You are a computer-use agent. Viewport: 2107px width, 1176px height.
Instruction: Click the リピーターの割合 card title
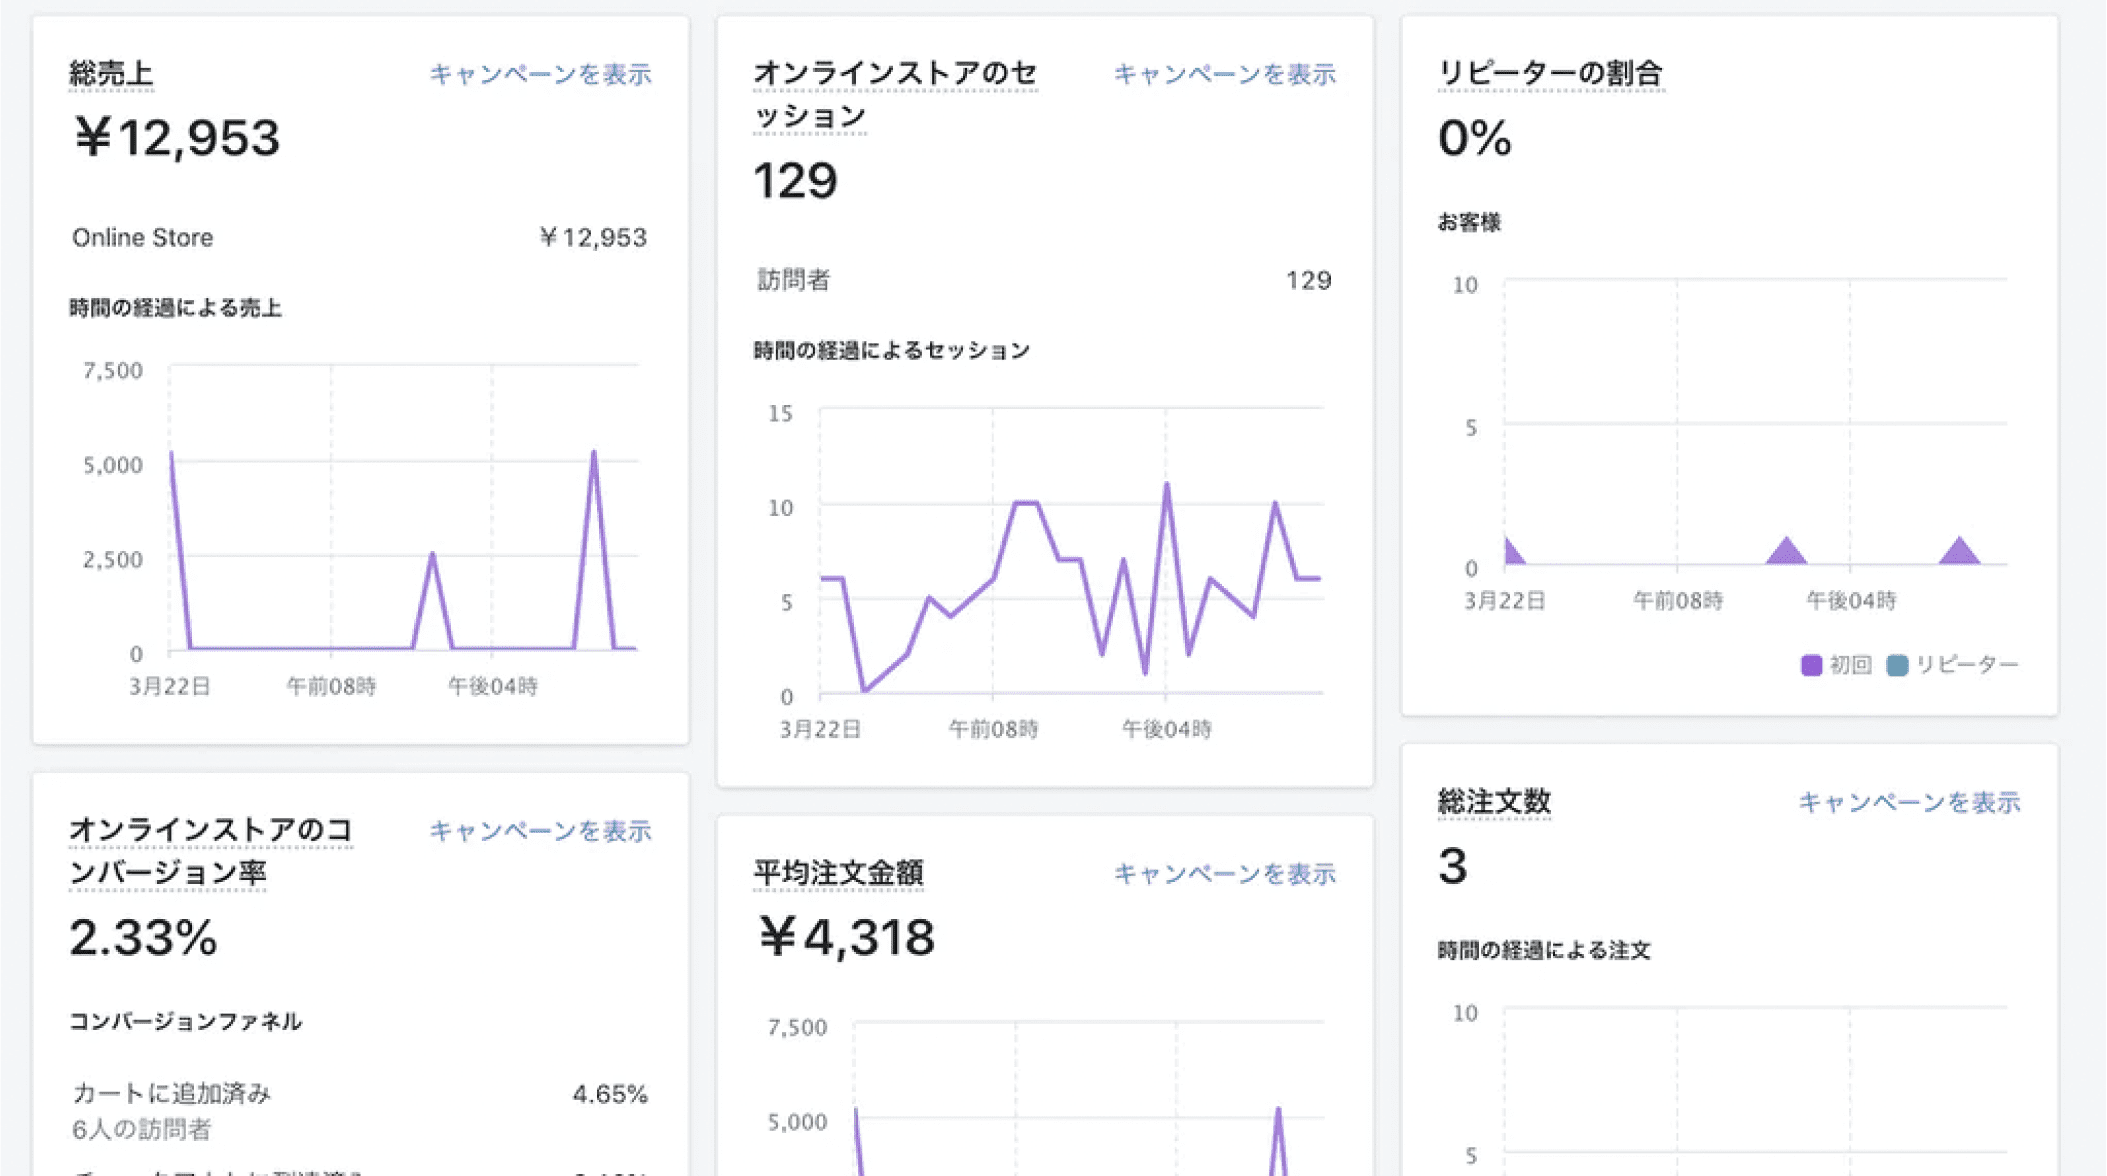click(x=1550, y=73)
